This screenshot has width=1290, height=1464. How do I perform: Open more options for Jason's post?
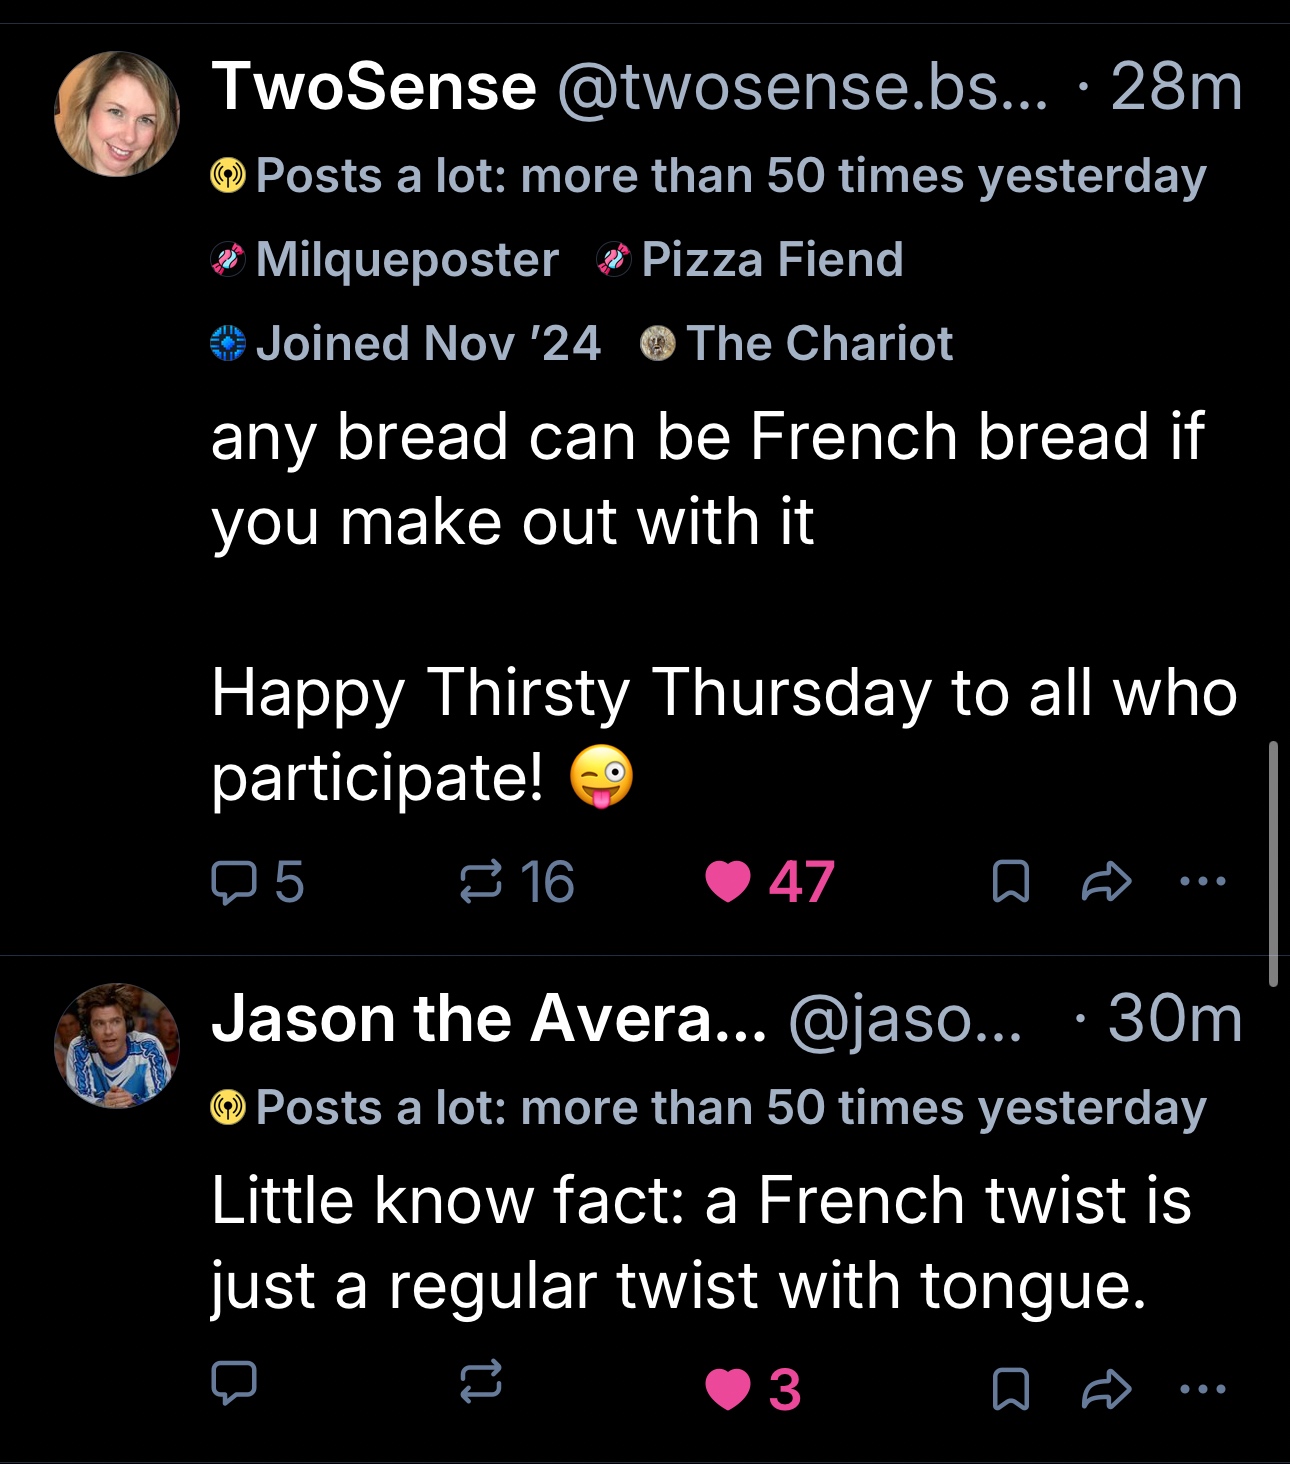point(1202,1388)
